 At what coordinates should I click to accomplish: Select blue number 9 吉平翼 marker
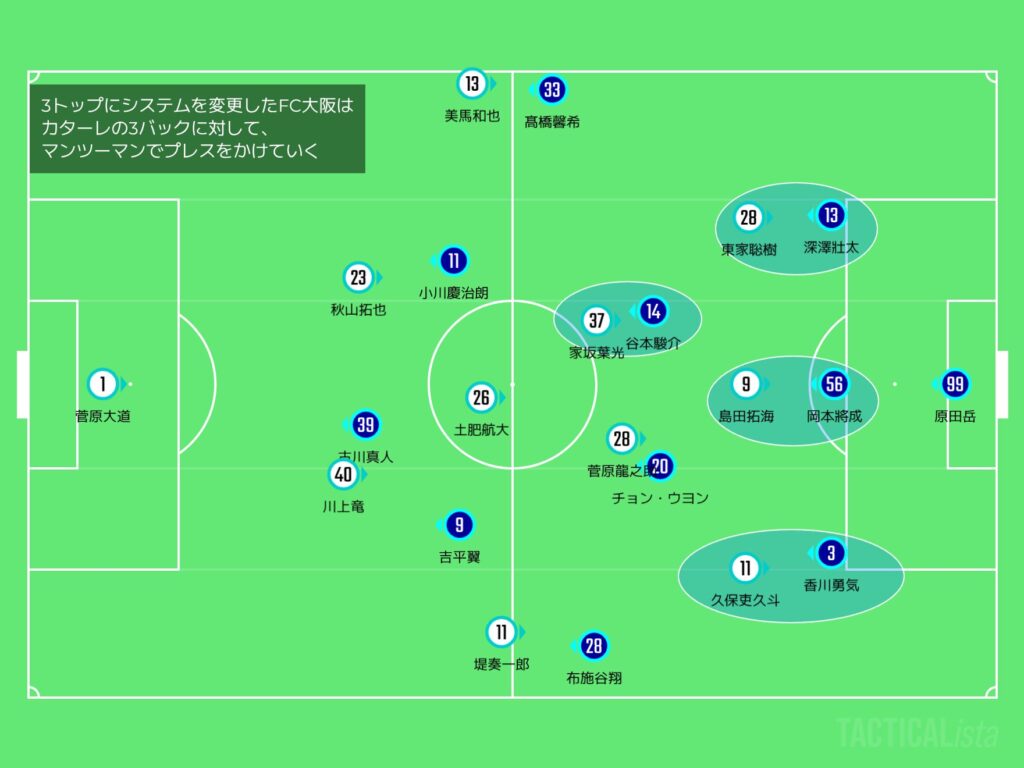pyautogui.click(x=458, y=525)
